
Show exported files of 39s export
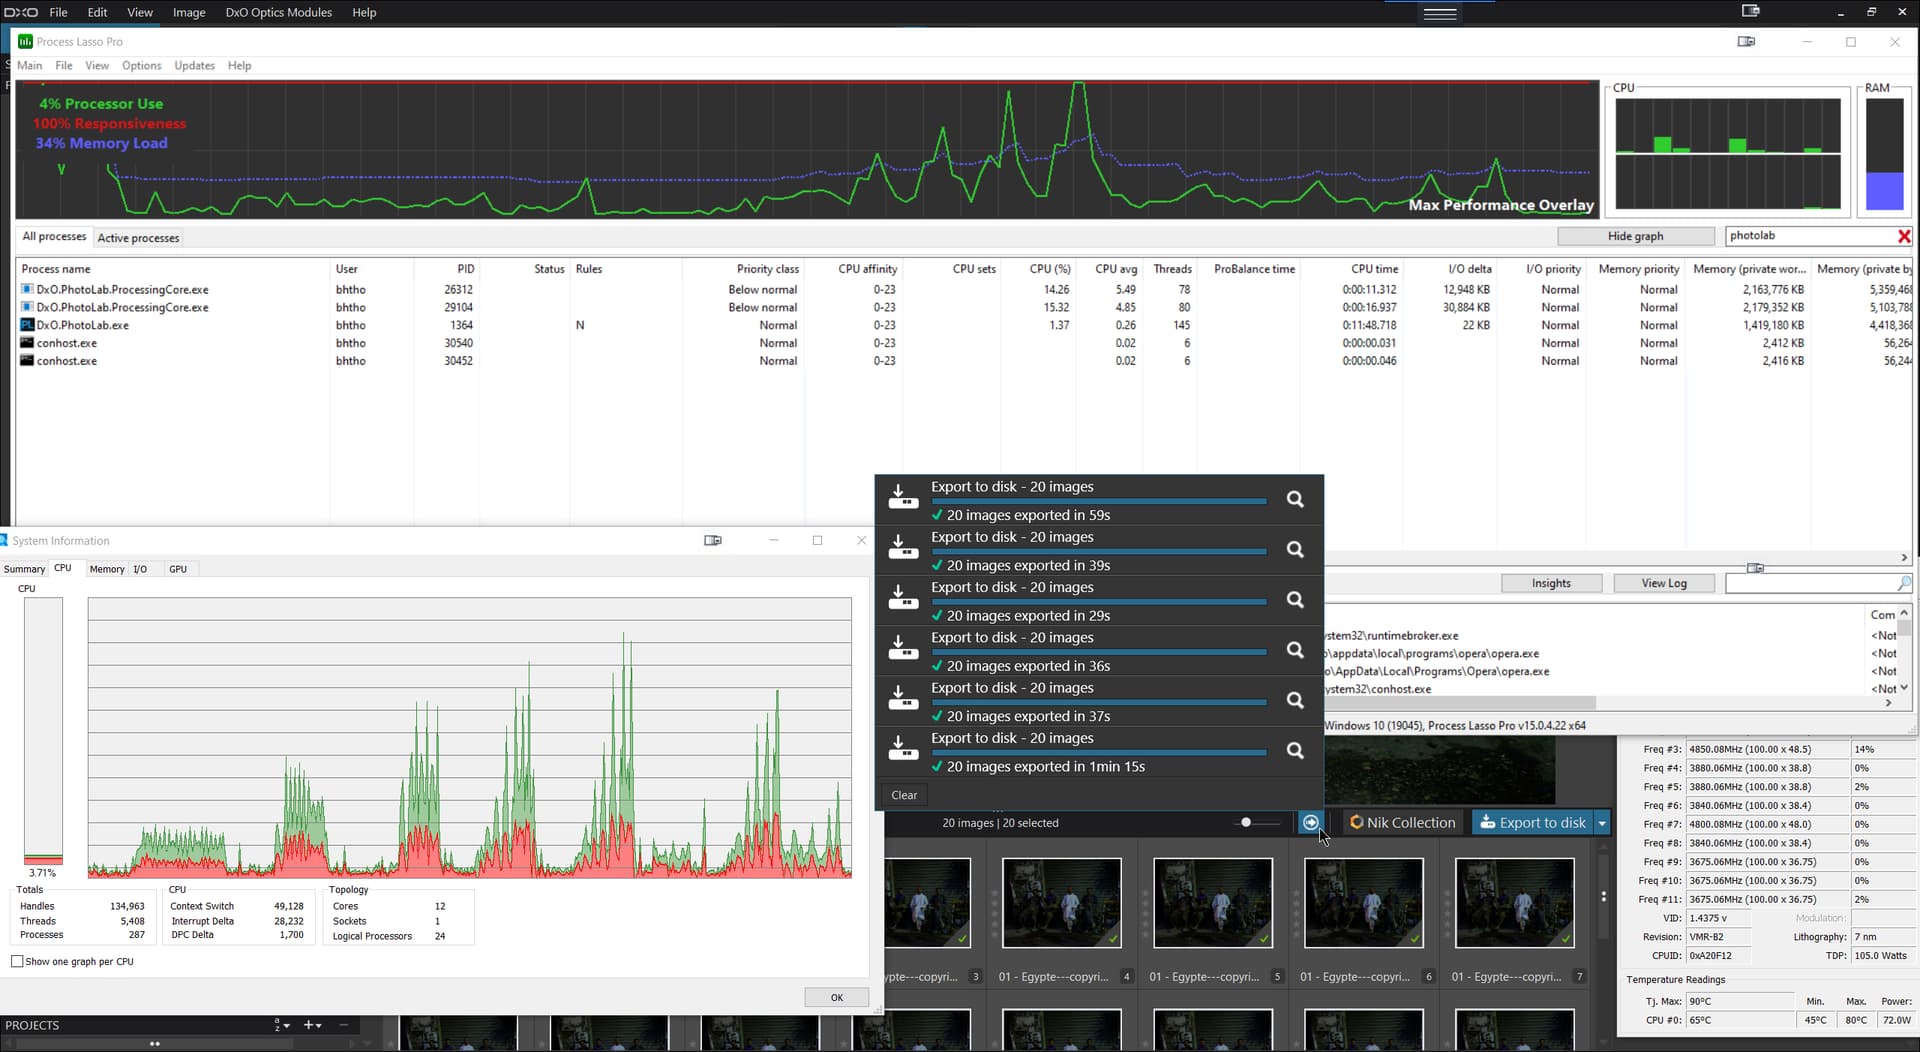coord(1295,550)
